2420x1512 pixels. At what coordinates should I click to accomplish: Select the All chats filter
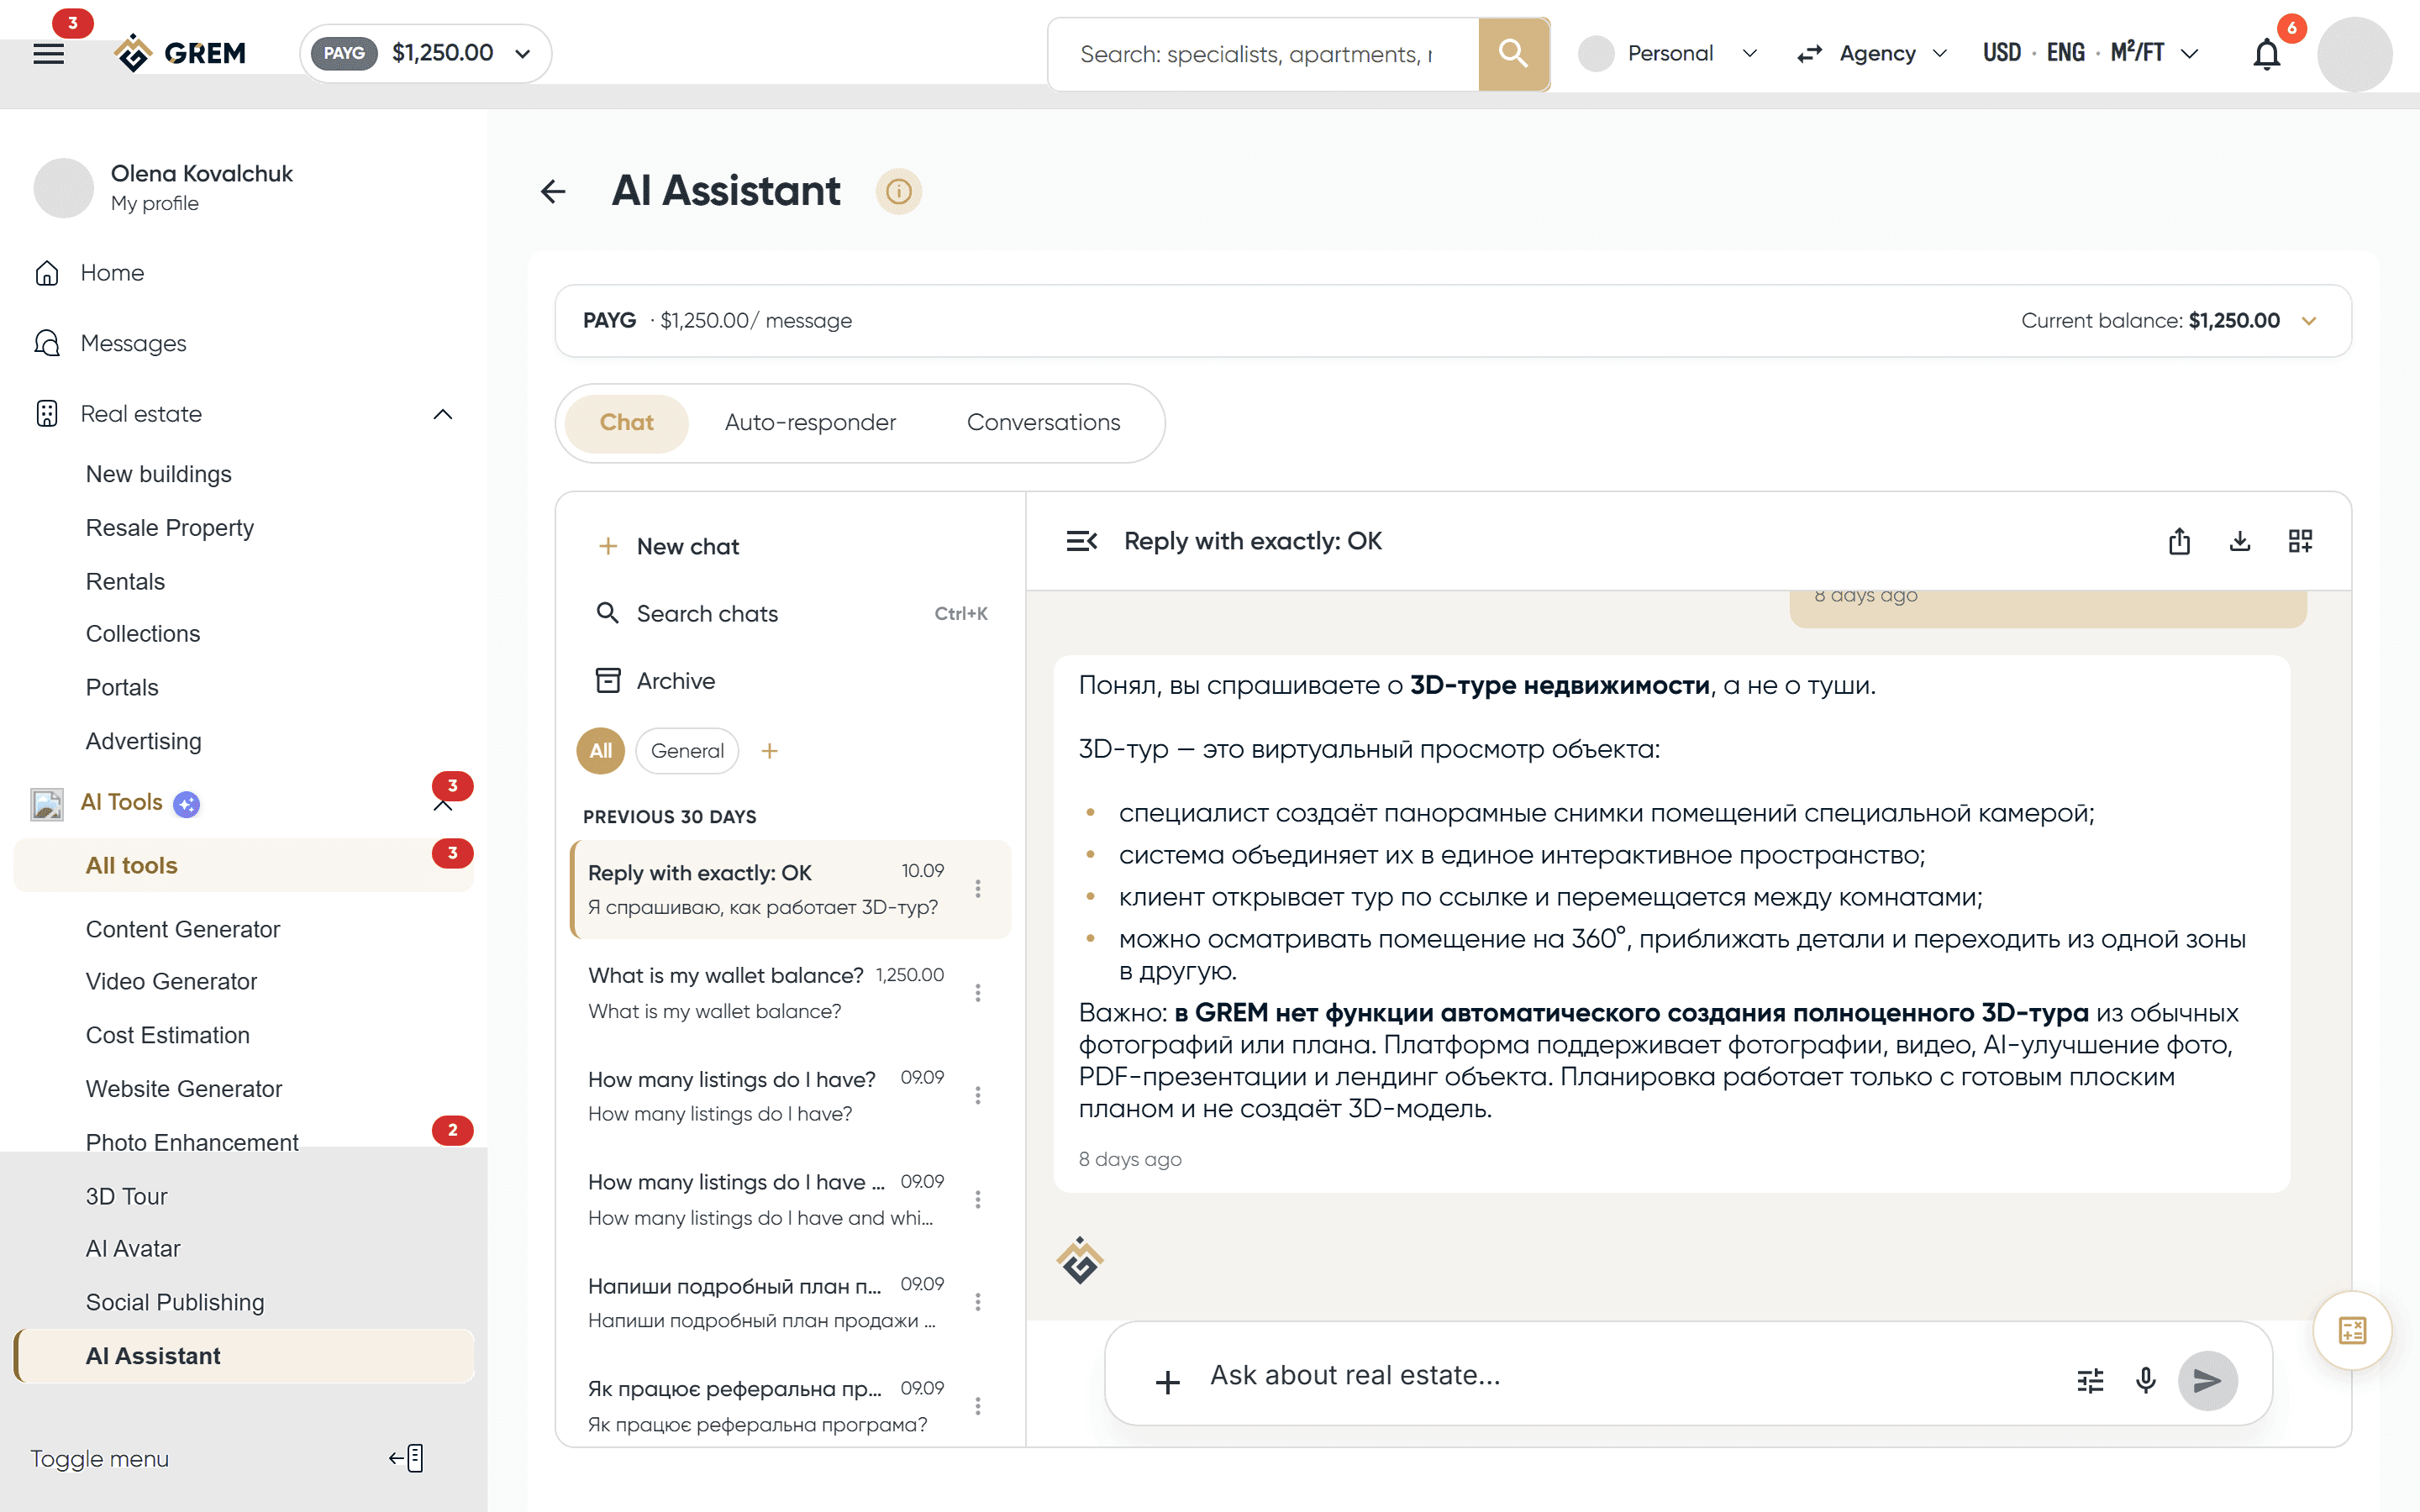click(x=600, y=751)
